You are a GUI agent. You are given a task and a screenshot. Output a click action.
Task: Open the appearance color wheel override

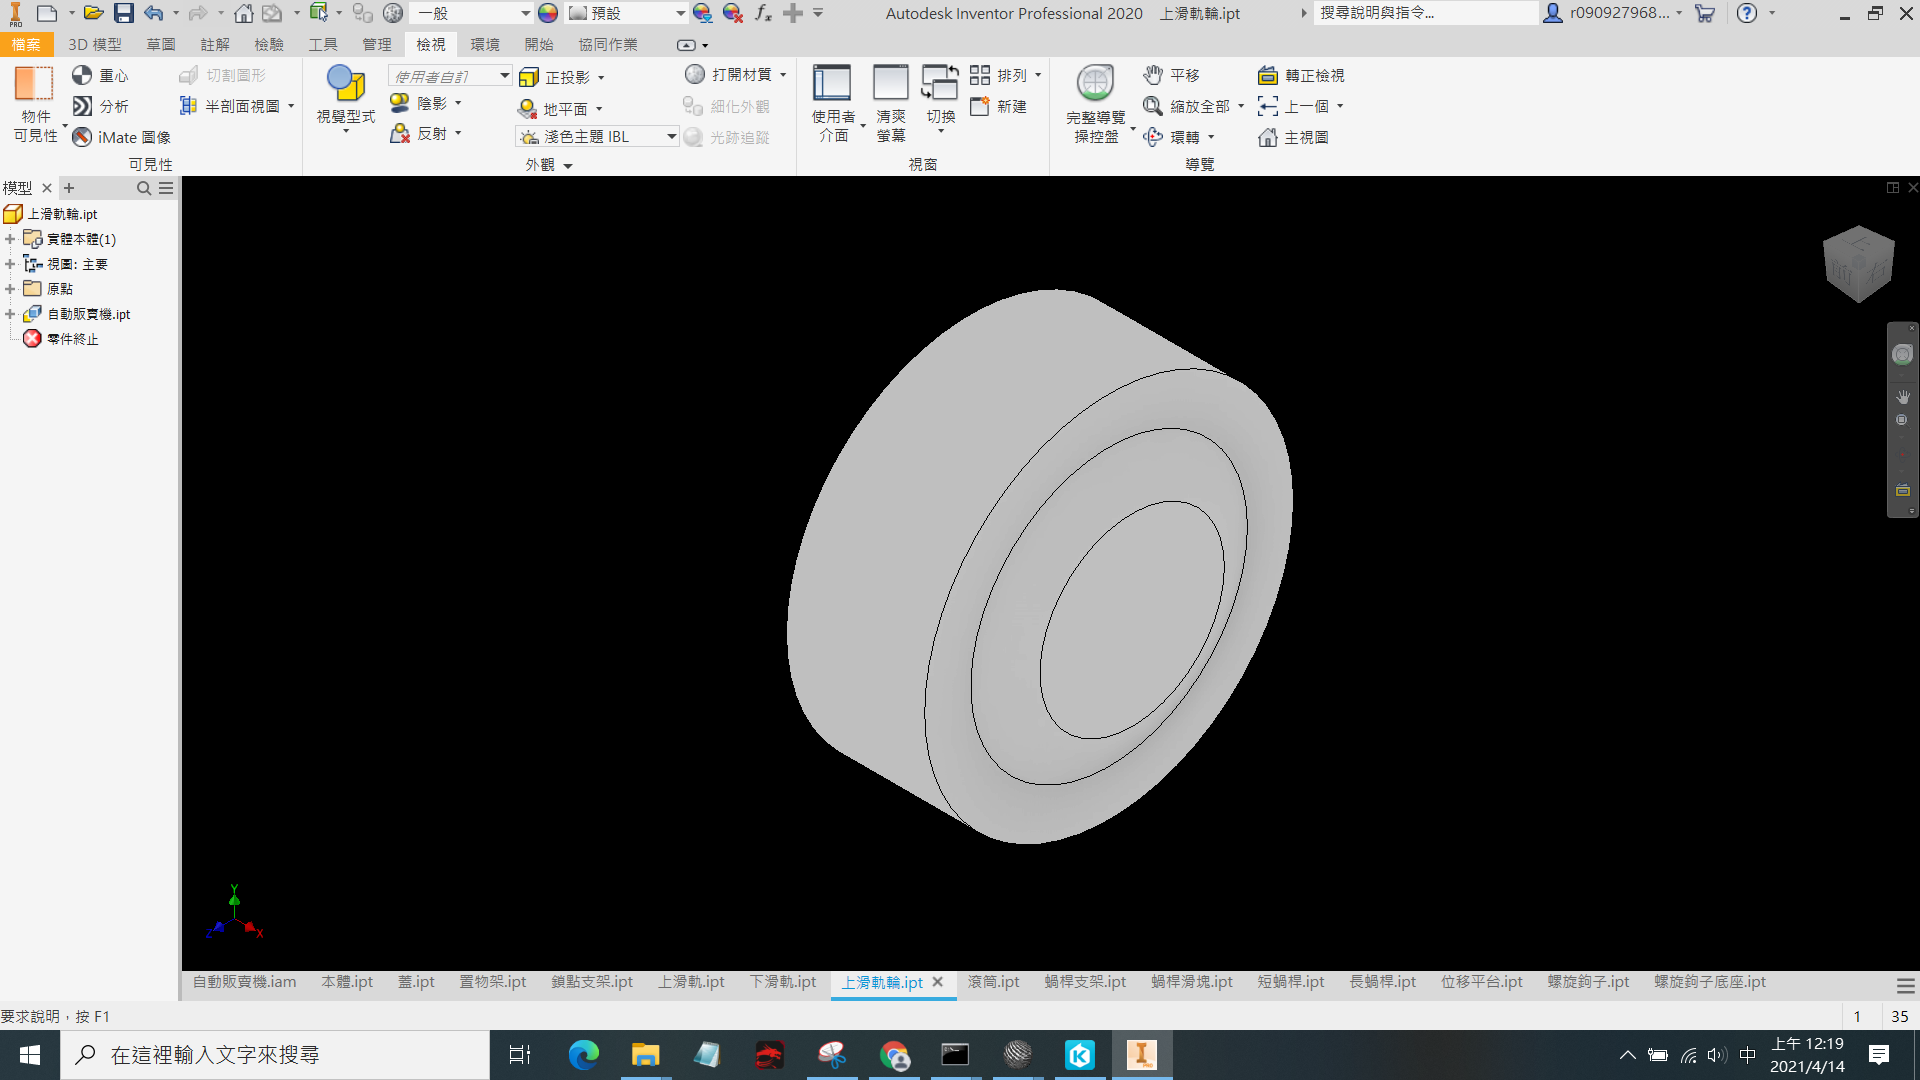point(548,13)
